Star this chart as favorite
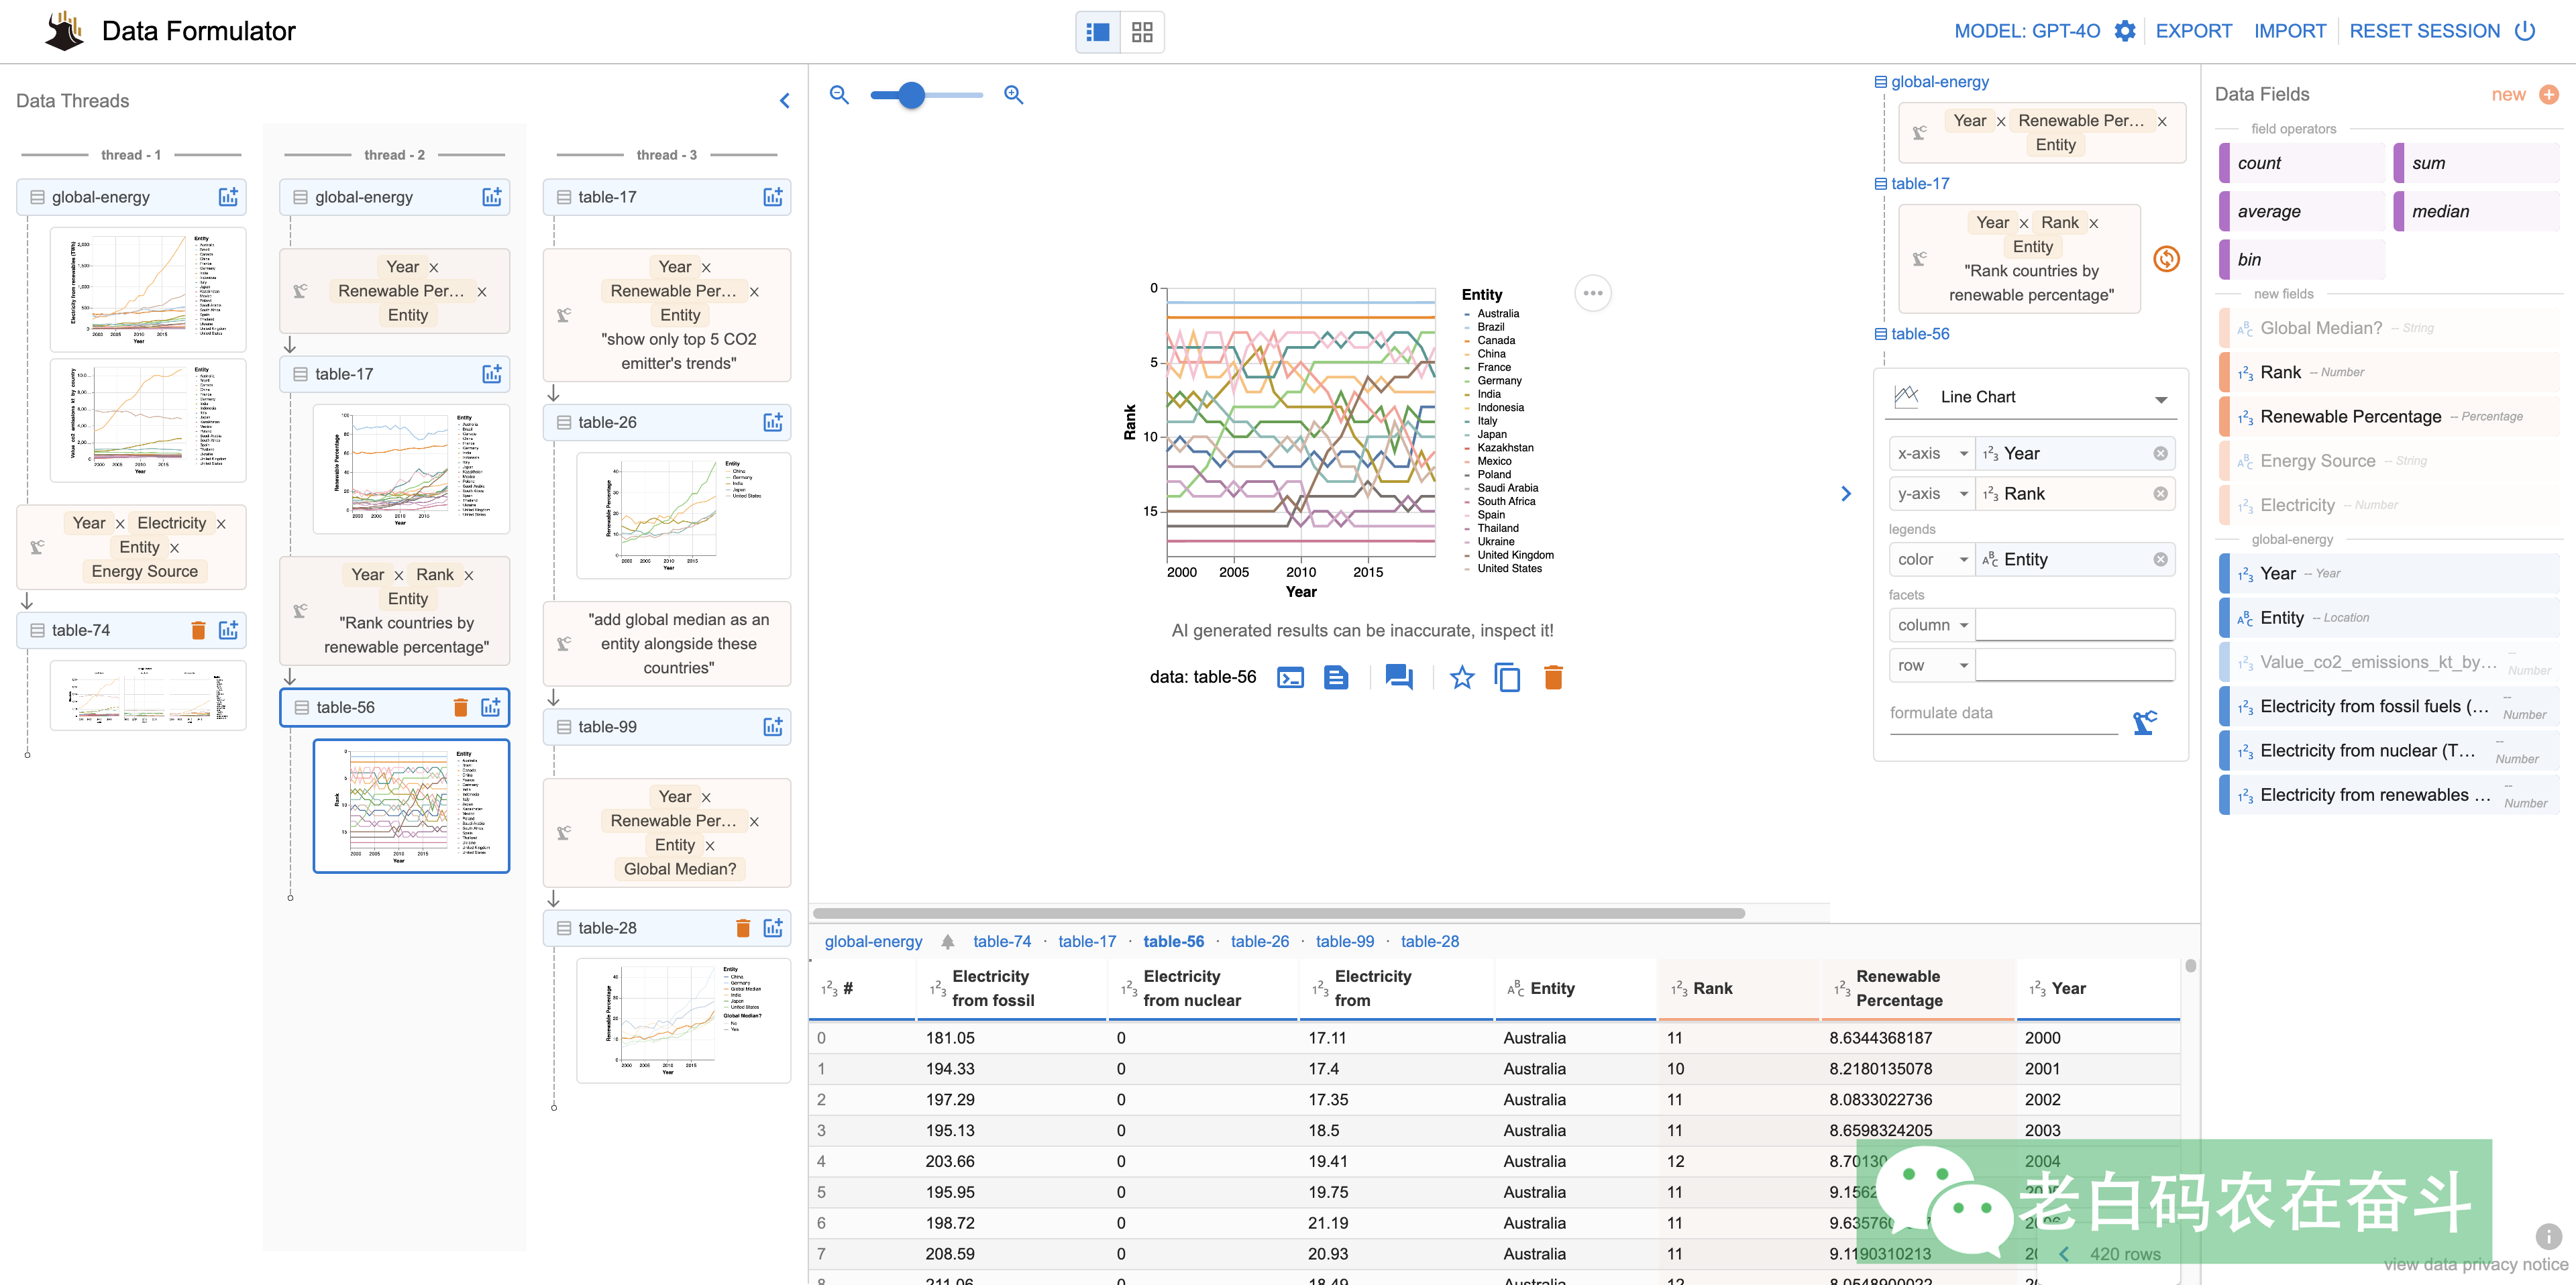Image resolution: width=2576 pixels, height=1285 pixels. (1462, 678)
